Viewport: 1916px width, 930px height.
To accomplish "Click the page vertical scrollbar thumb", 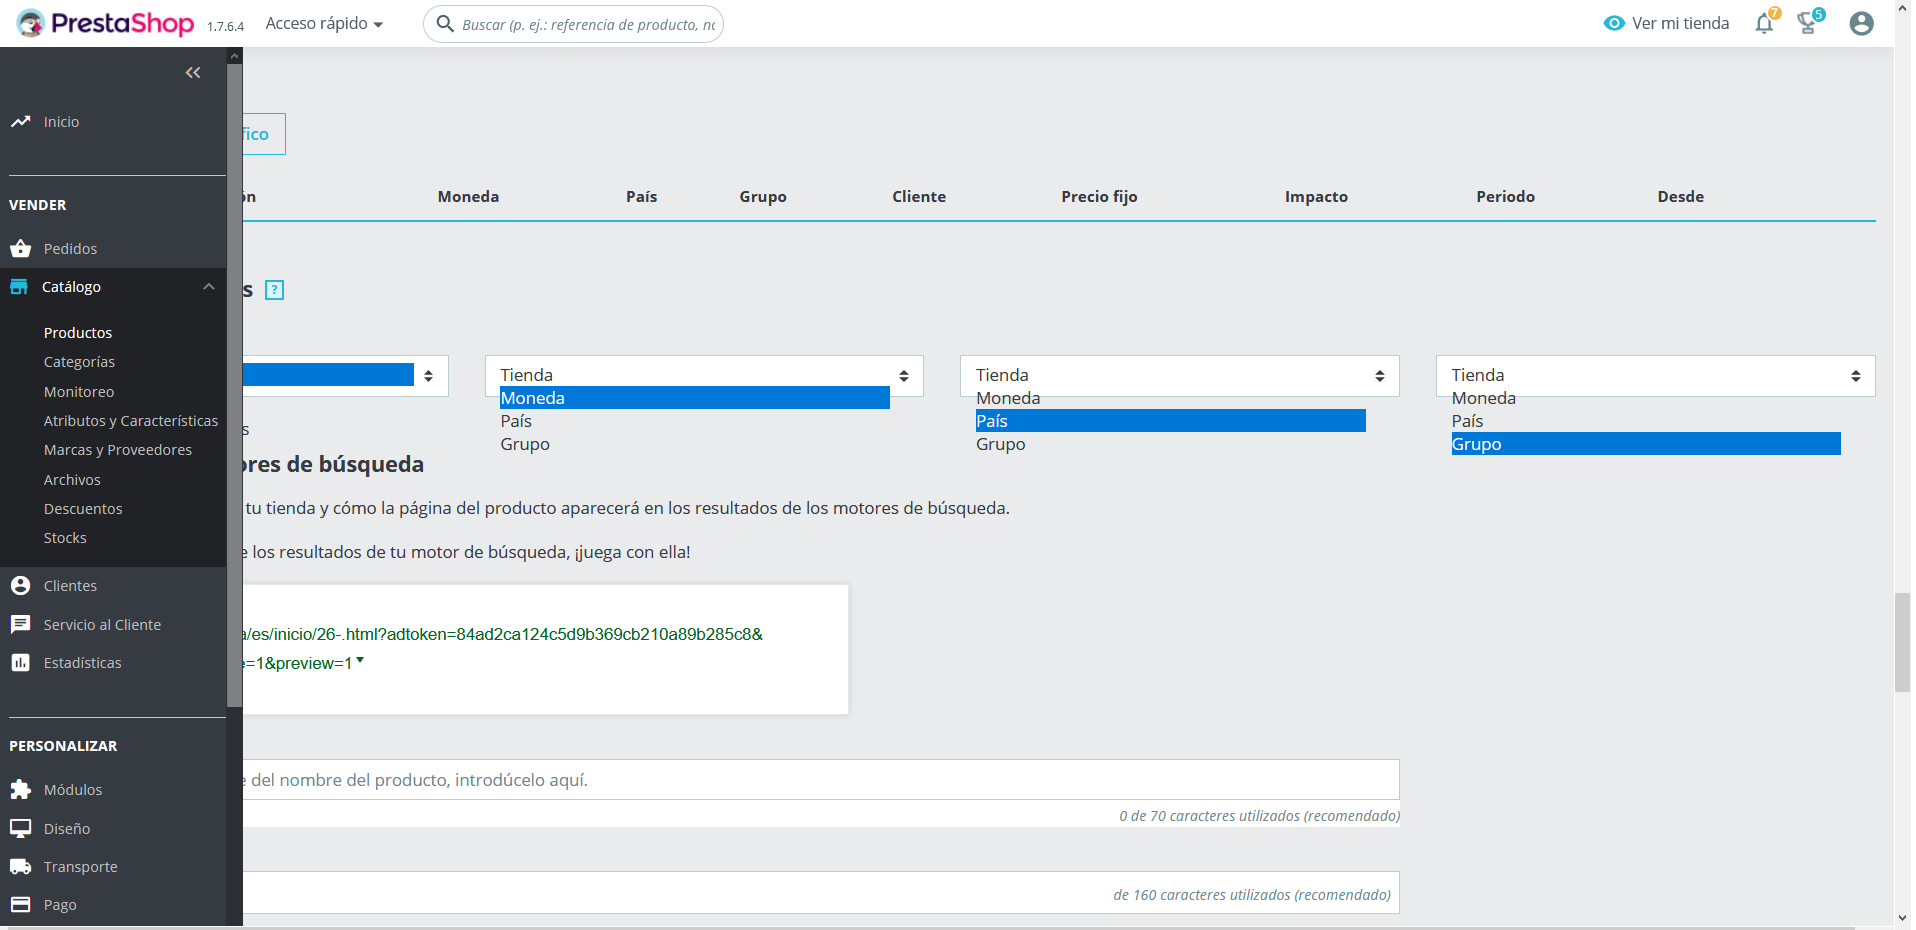I will (x=1902, y=642).
